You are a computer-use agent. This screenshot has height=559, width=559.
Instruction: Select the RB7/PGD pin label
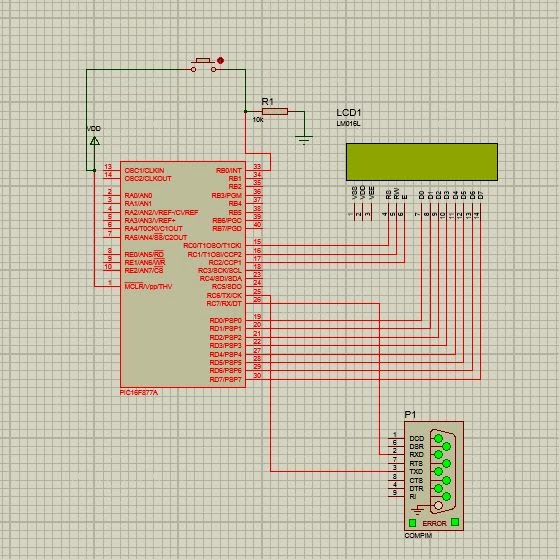[x=227, y=229]
